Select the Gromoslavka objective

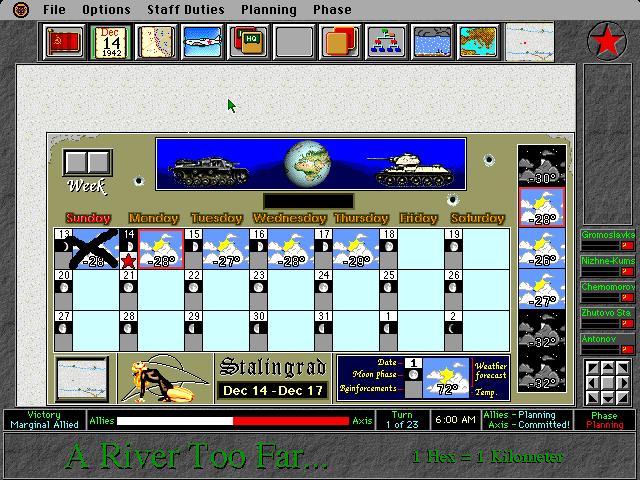point(608,240)
